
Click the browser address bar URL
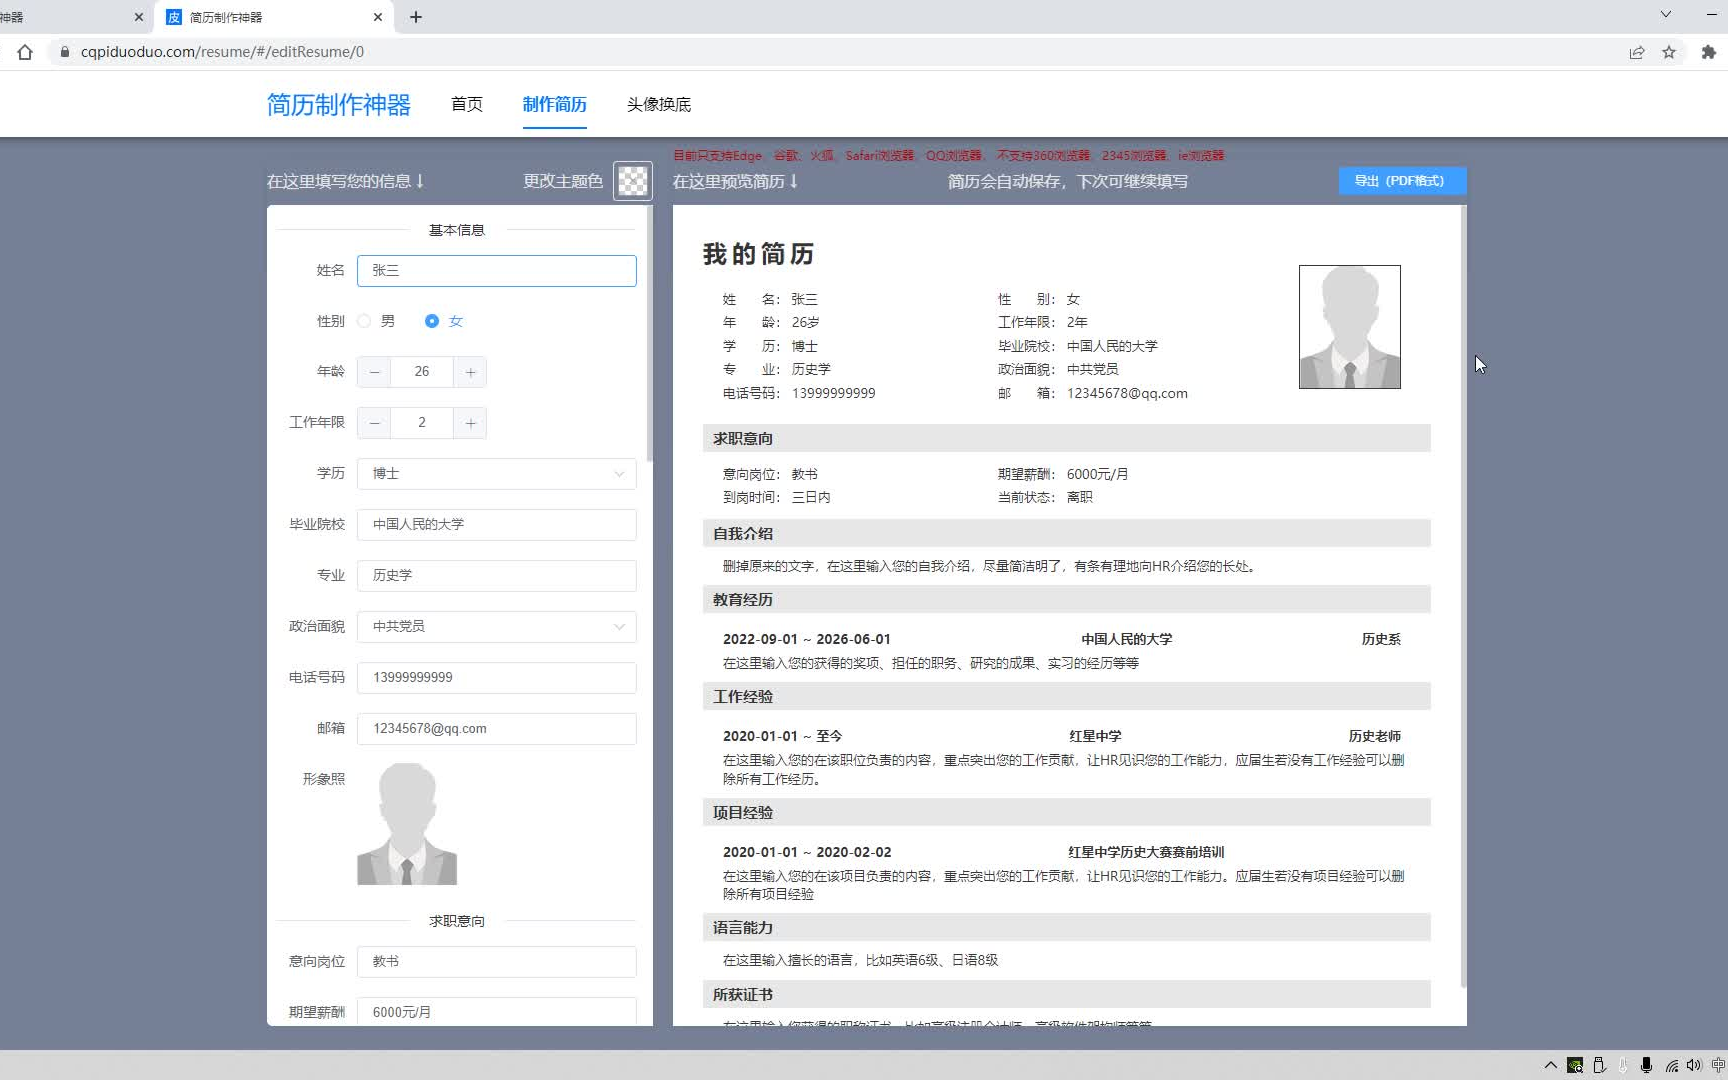click(x=222, y=52)
